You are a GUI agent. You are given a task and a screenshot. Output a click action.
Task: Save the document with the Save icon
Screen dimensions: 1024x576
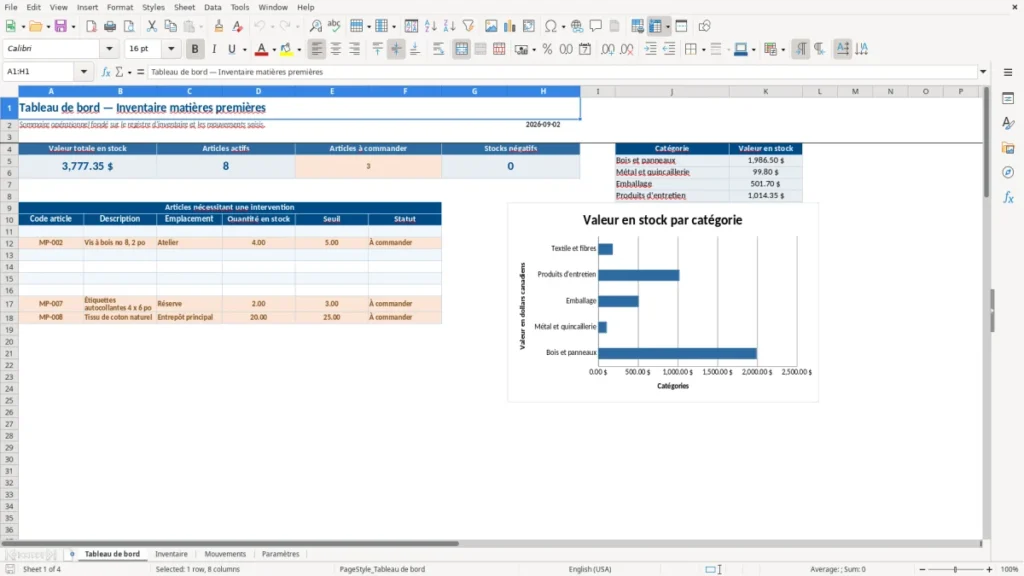pyautogui.click(x=61, y=26)
